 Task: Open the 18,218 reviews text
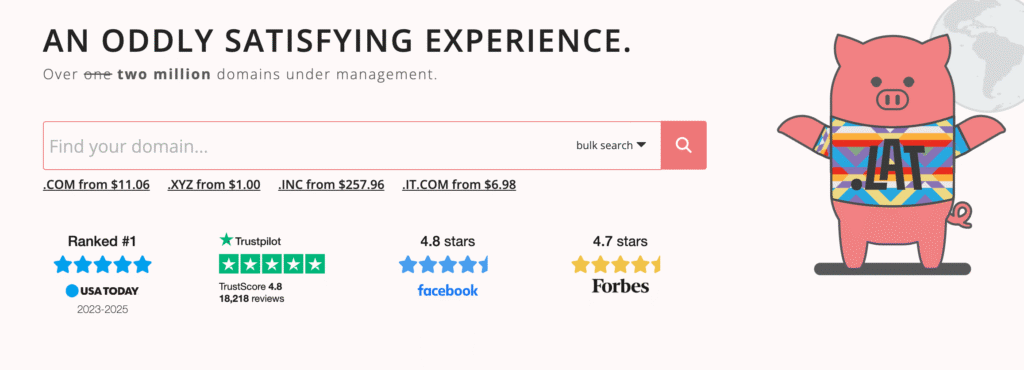coord(251,298)
